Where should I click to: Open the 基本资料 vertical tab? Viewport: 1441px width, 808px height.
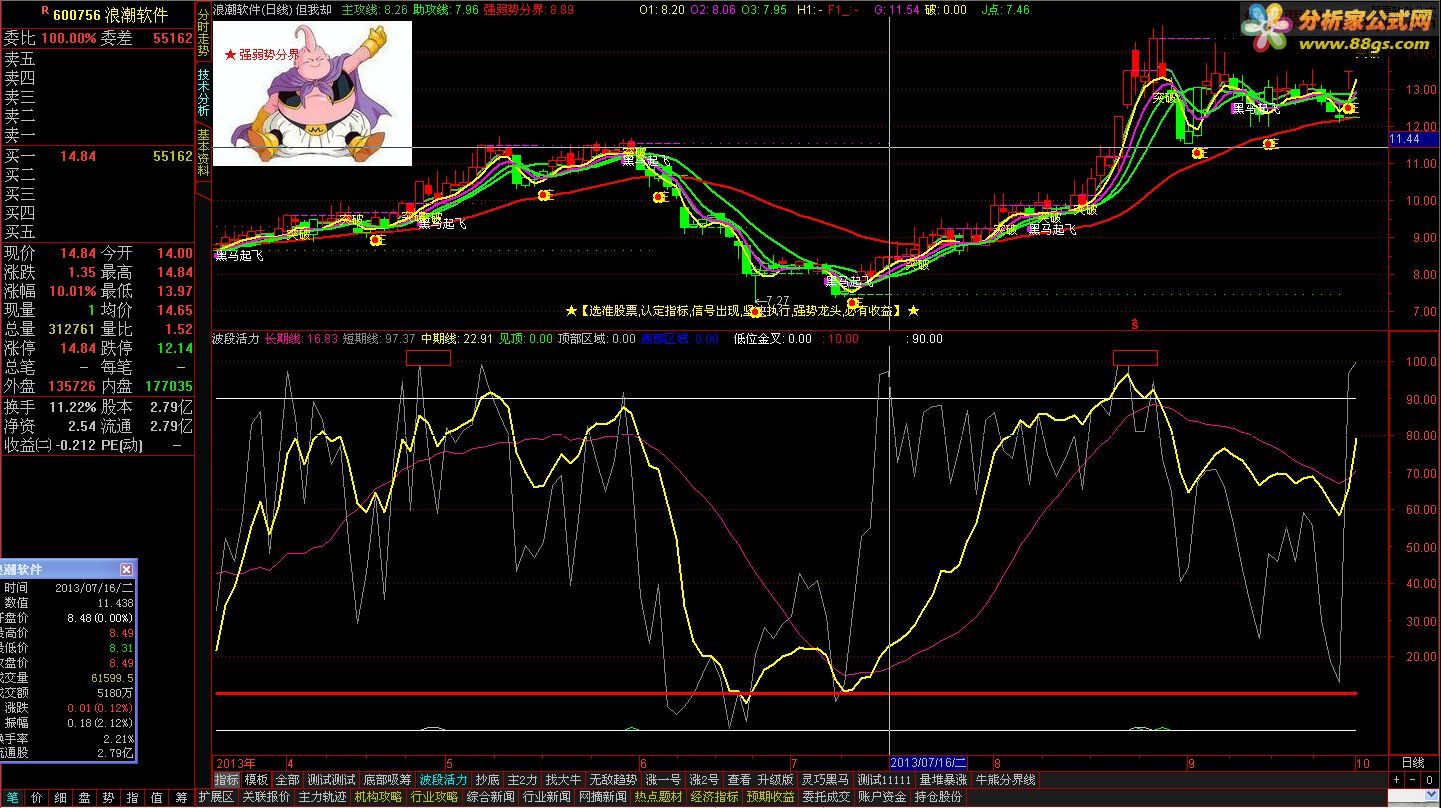(203, 152)
